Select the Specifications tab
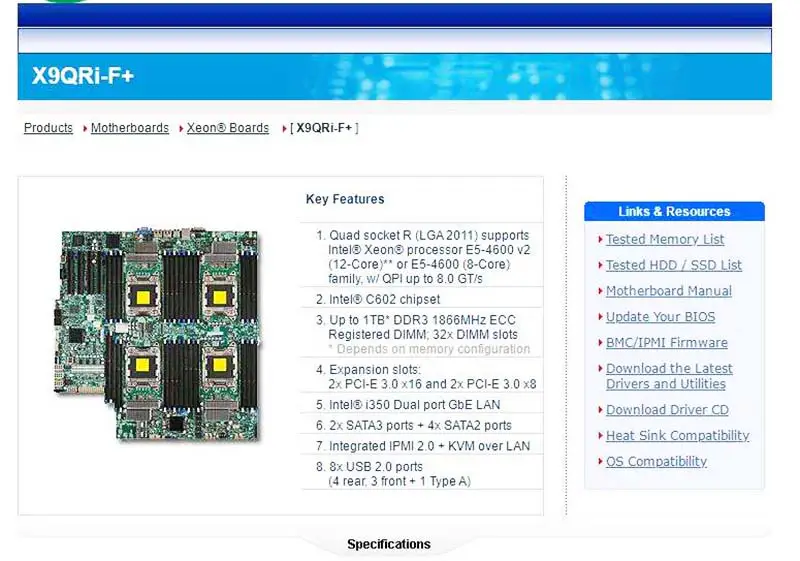The width and height of the screenshot is (800, 561). tap(389, 544)
